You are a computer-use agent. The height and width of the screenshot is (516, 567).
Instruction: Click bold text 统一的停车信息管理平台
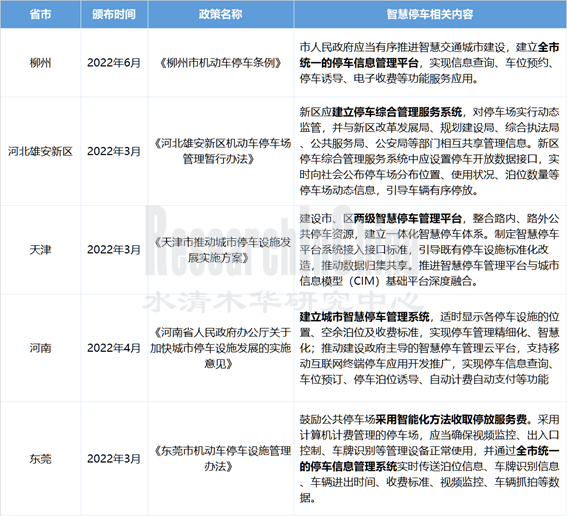[x=359, y=63]
